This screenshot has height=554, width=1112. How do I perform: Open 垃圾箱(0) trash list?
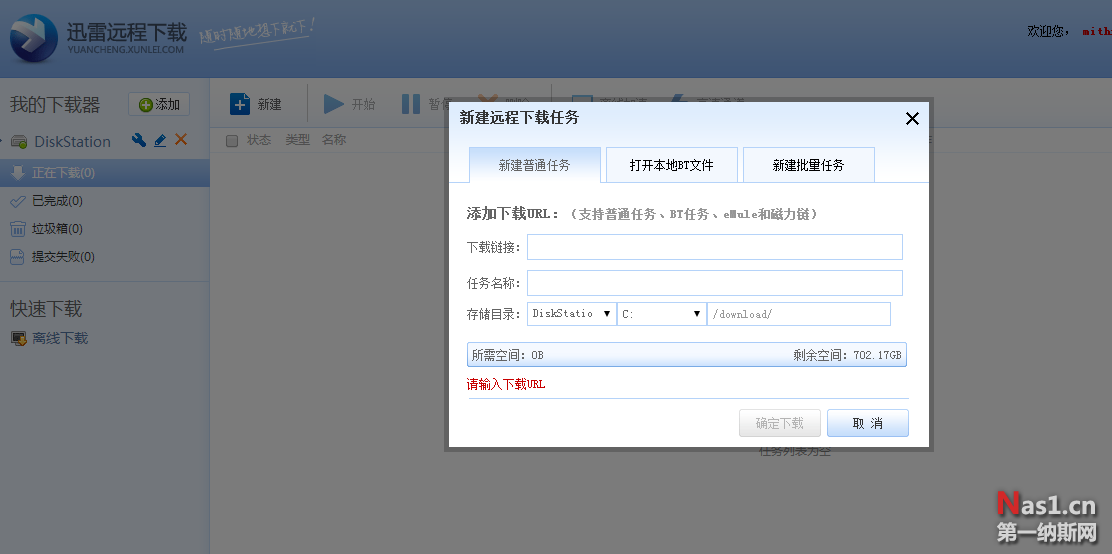point(57,228)
